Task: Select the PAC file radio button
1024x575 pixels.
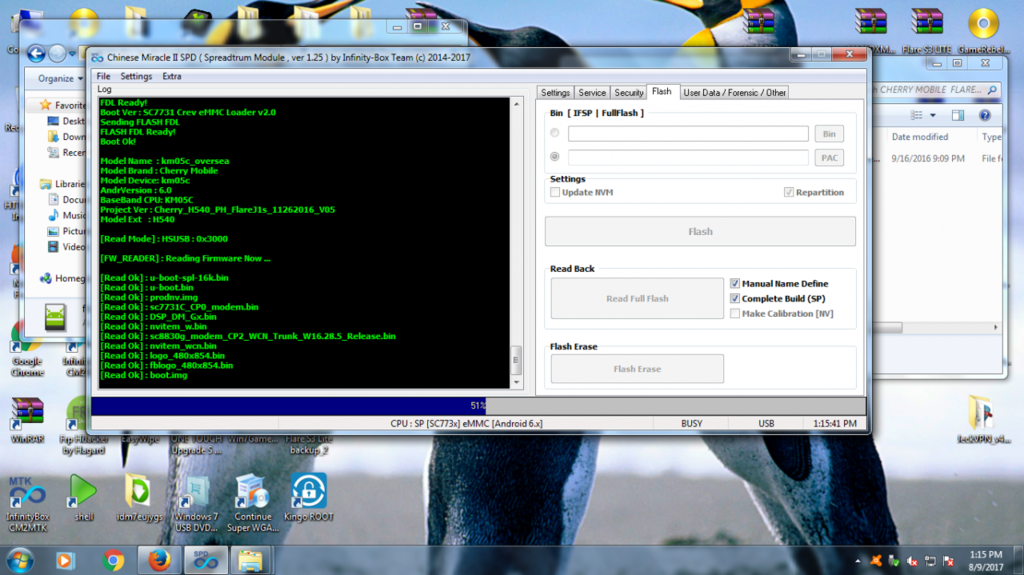Action: 555,157
